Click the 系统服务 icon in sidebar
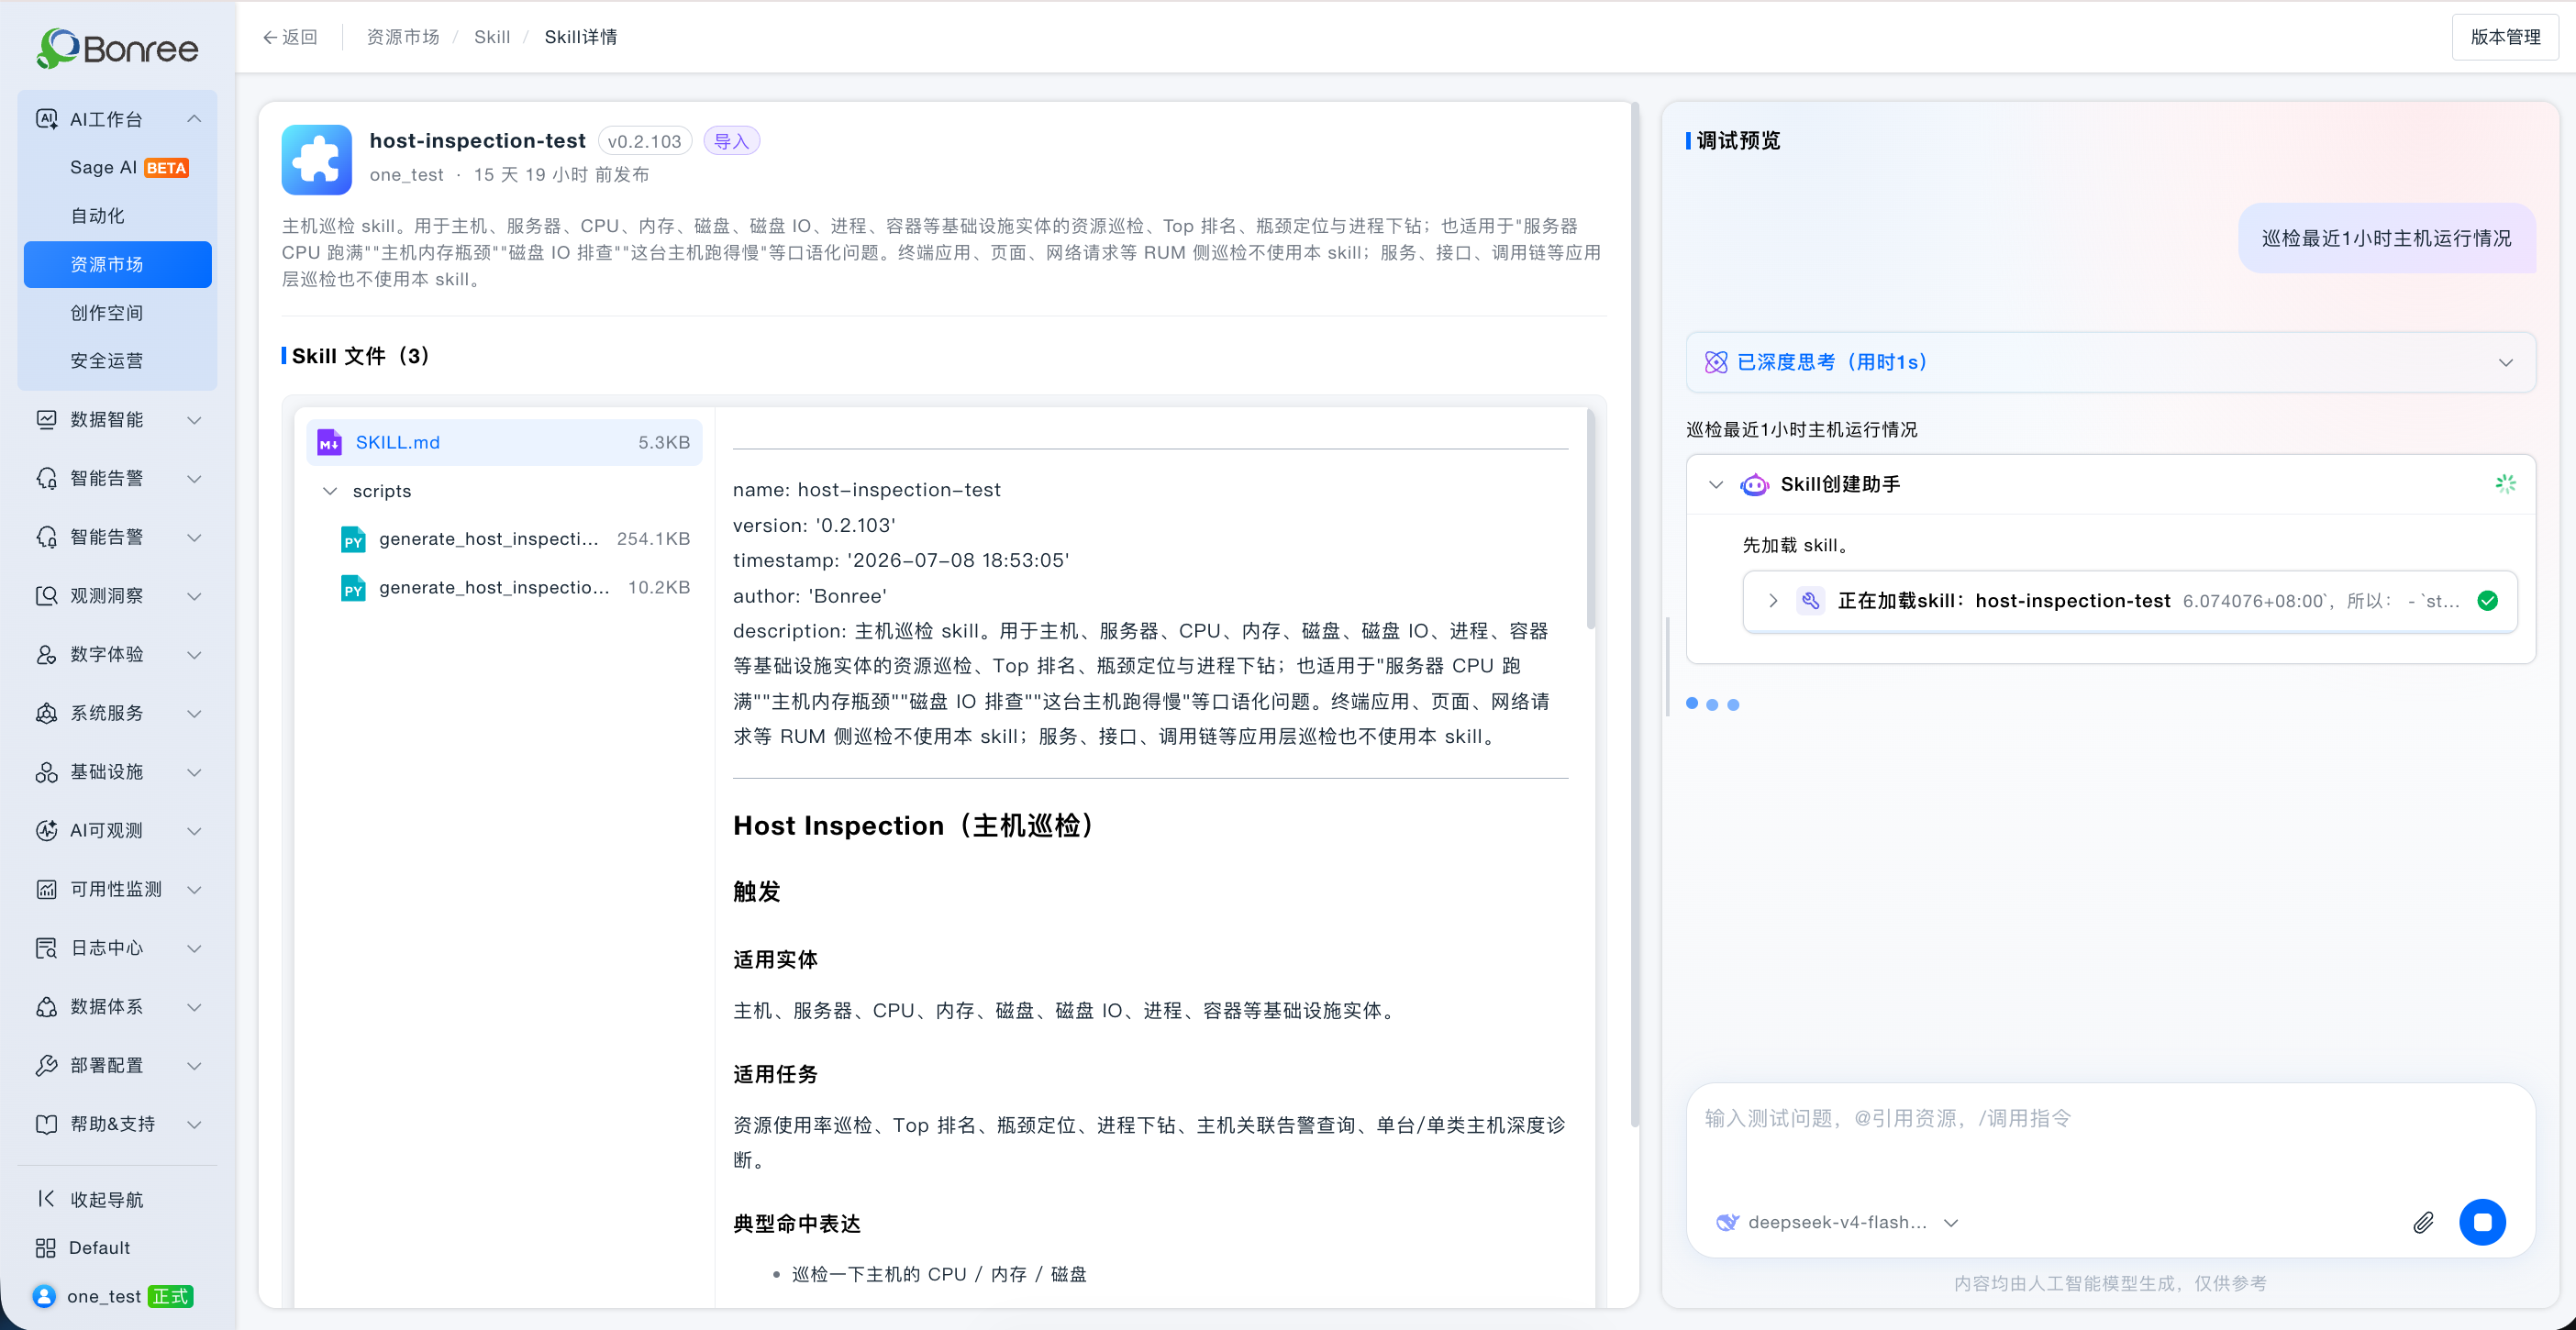 click(46, 713)
